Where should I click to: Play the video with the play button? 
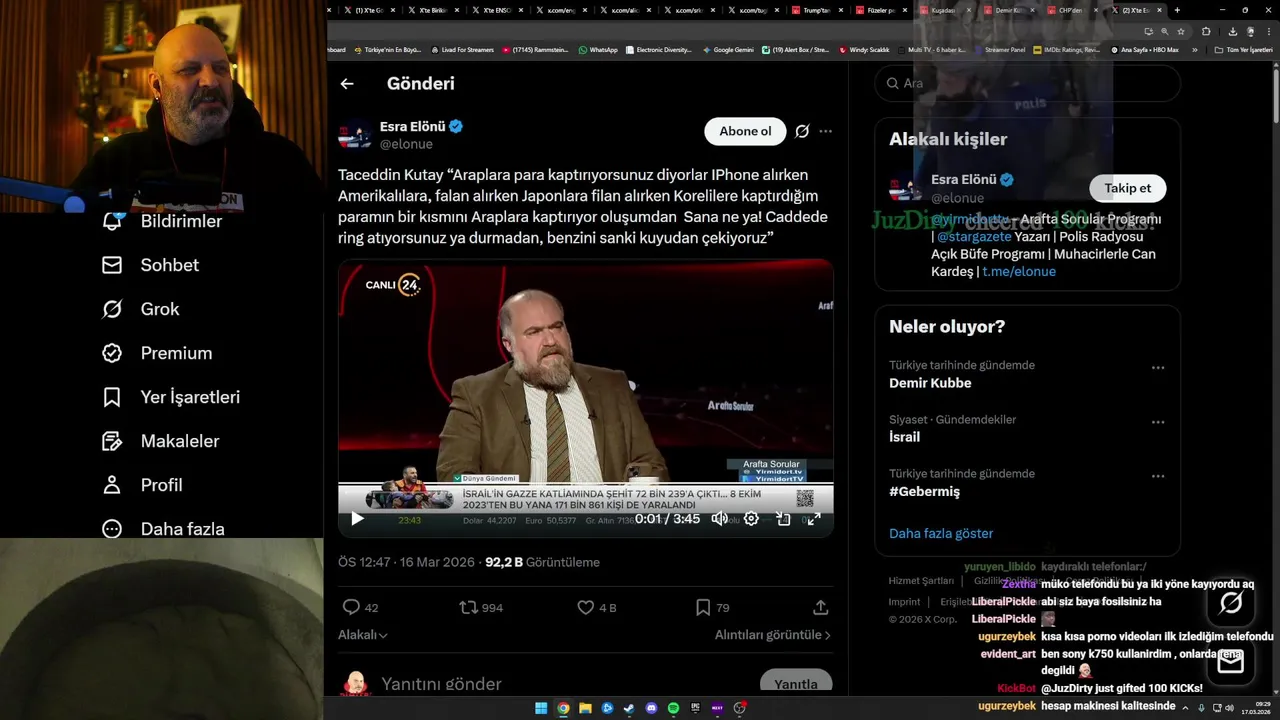(357, 518)
